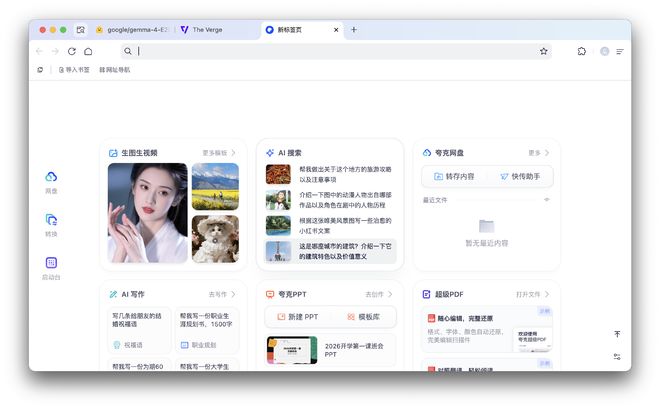Open the page settings sliders icon

coord(617,356)
